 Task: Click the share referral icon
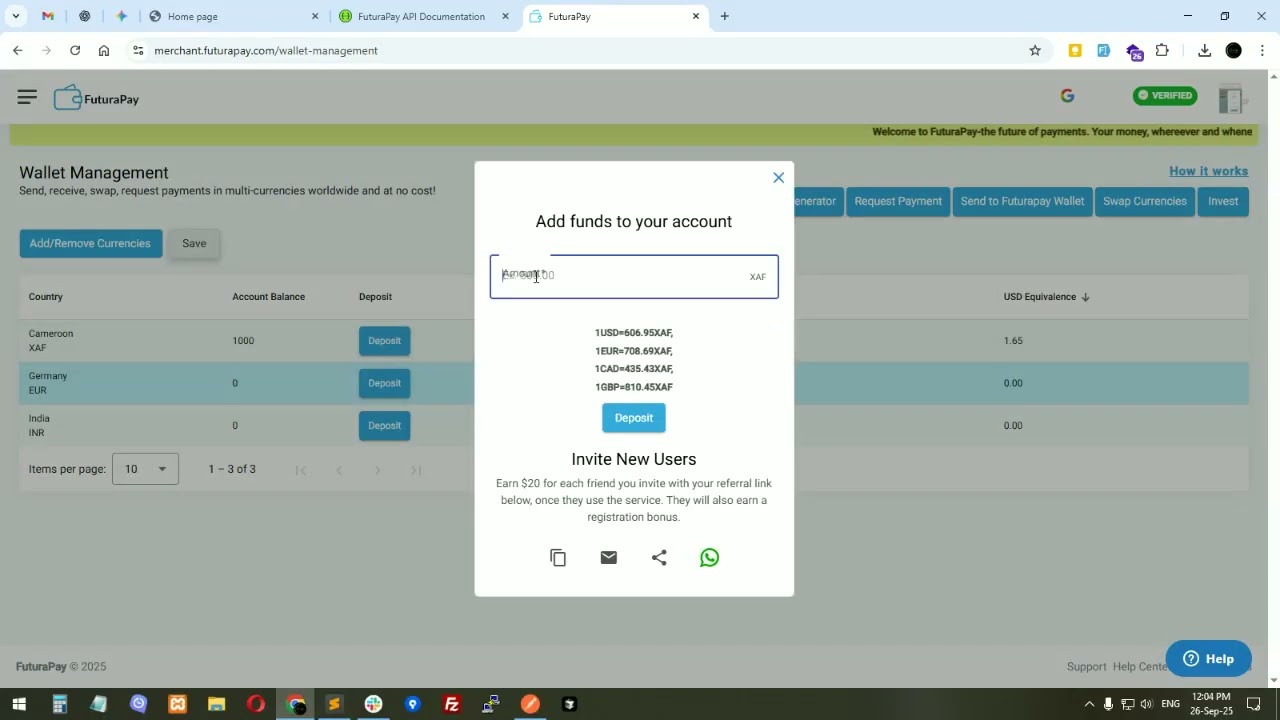pos(659,558)
